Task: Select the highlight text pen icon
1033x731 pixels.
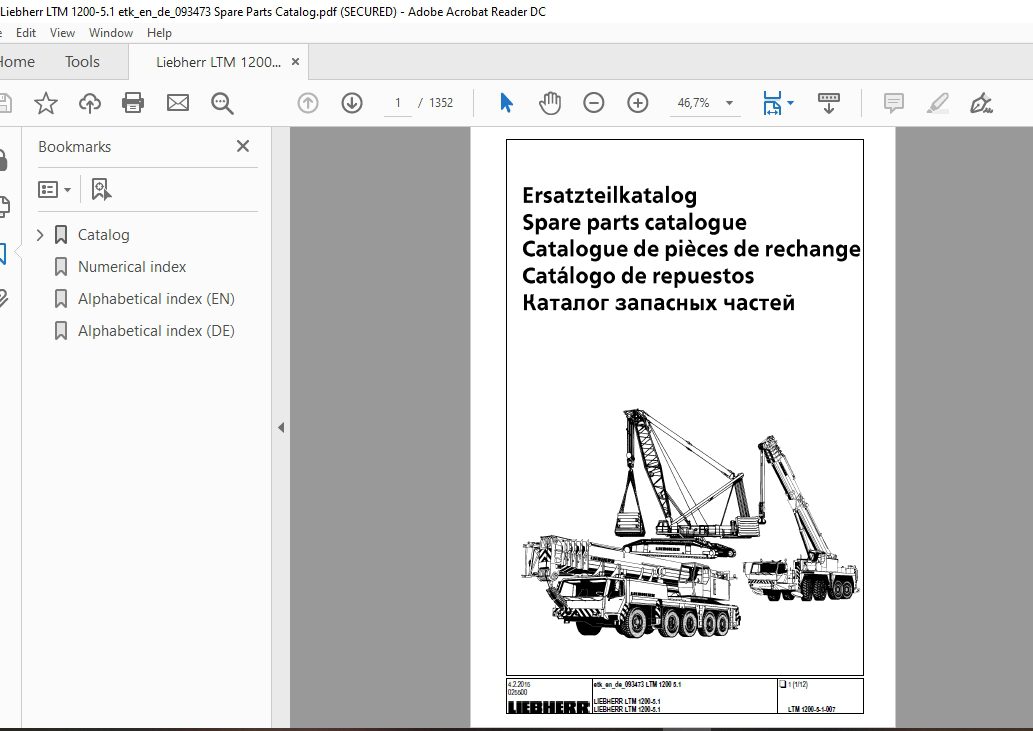Action: [937, 103]
